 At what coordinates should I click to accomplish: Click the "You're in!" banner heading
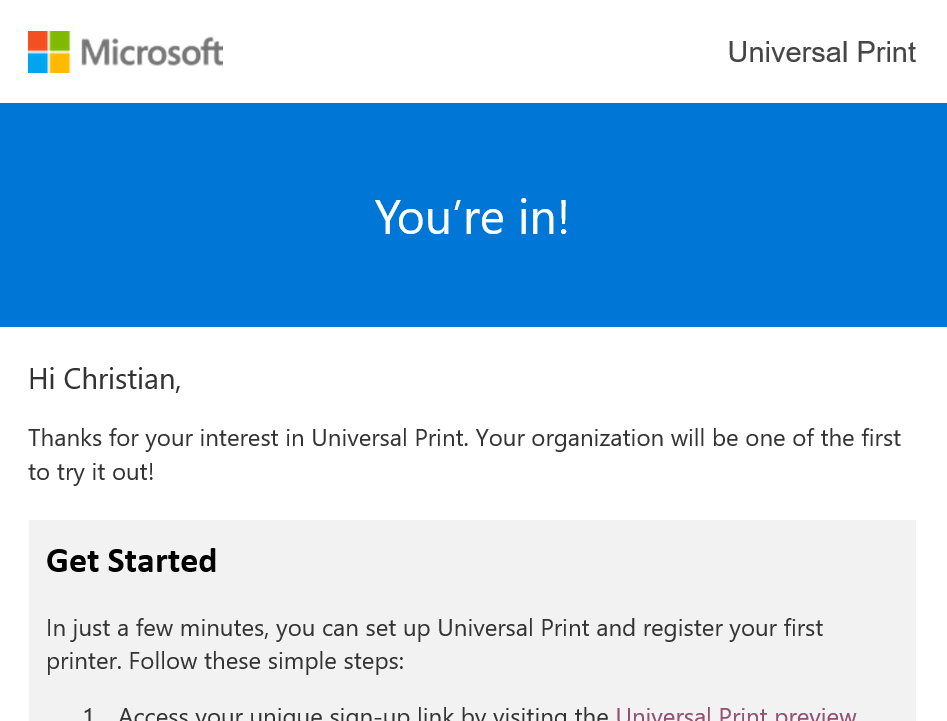(472, 216)
